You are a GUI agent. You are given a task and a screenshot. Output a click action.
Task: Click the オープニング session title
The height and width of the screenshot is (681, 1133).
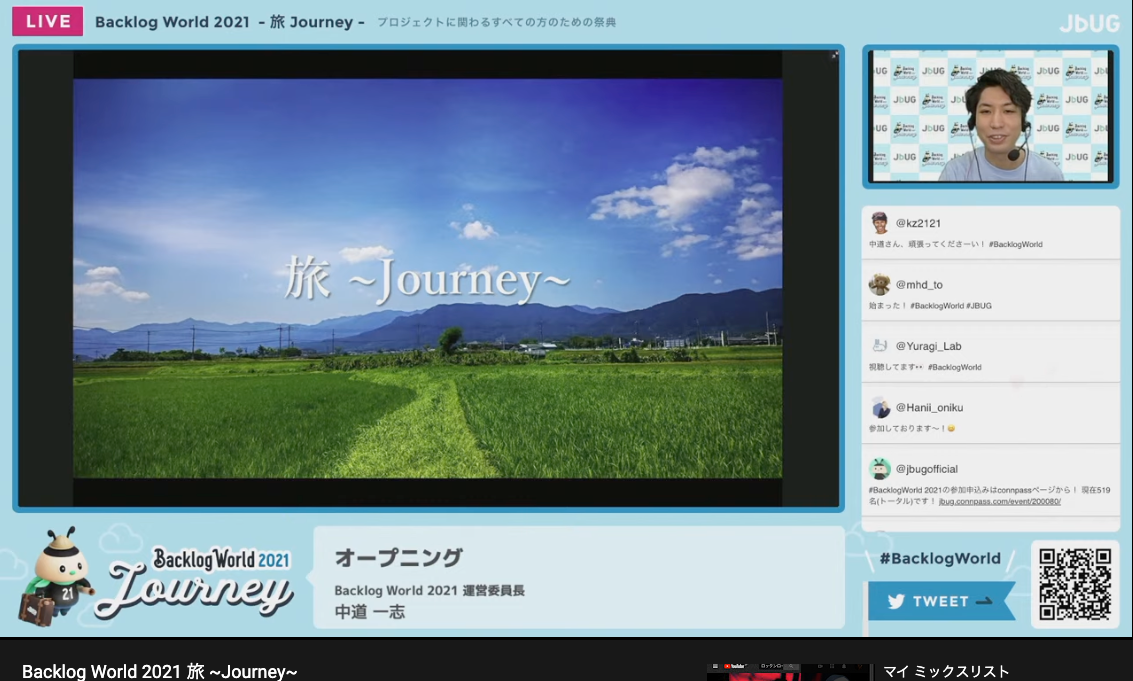pyautogui.click(x=398, y=557)
